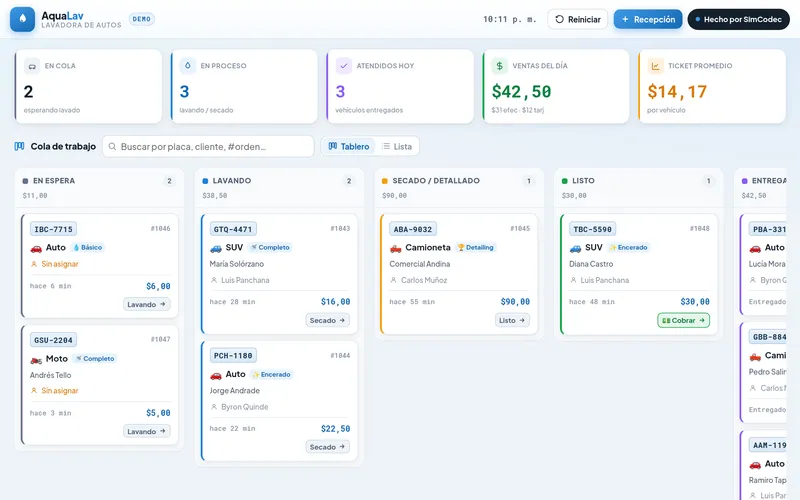
Task: Click the EN ESPERA column header
Action: [54, 181]
